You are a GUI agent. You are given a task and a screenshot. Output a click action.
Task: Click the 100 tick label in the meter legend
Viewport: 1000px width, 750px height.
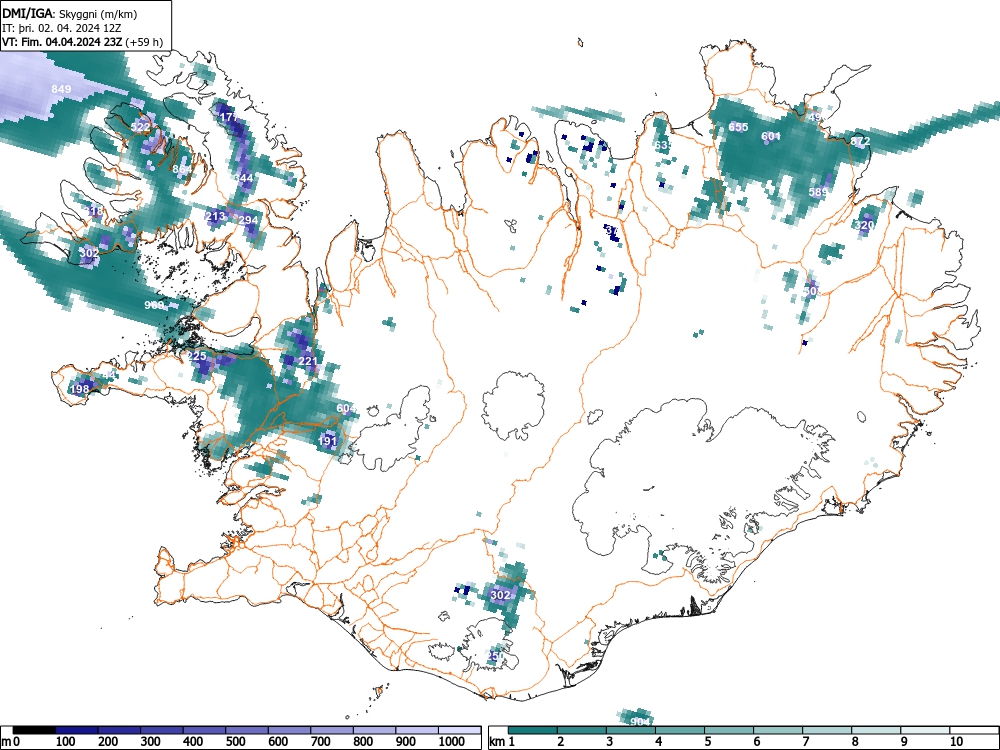tap(66, 742)
